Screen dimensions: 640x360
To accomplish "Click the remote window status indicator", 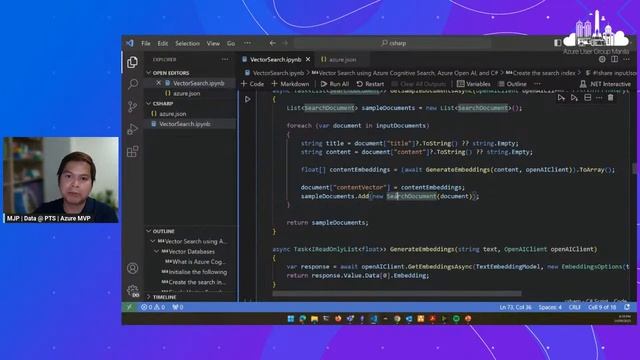I will point(129,307).
